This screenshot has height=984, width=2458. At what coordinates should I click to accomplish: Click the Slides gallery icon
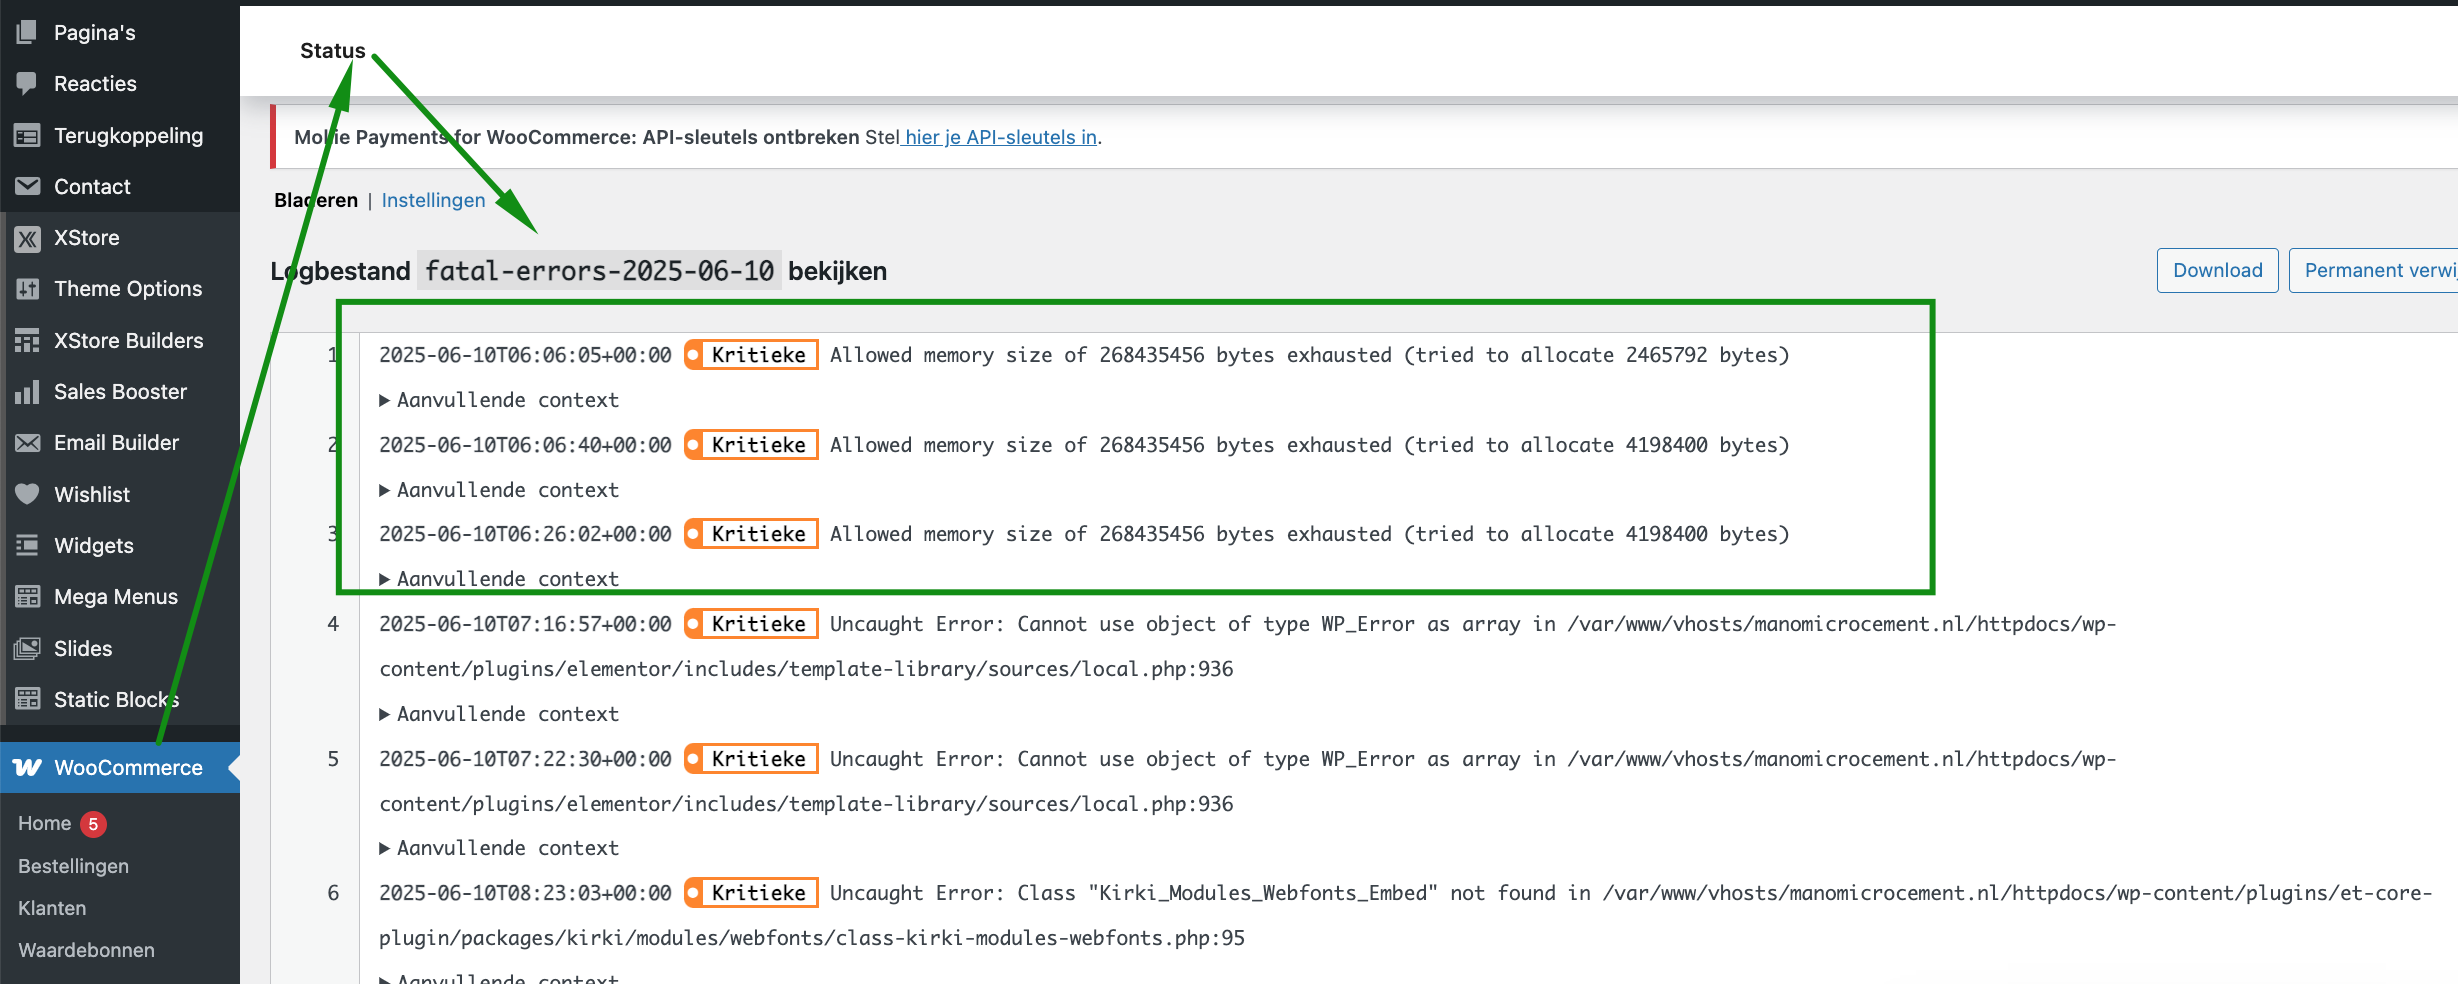[x=27, y=648]
